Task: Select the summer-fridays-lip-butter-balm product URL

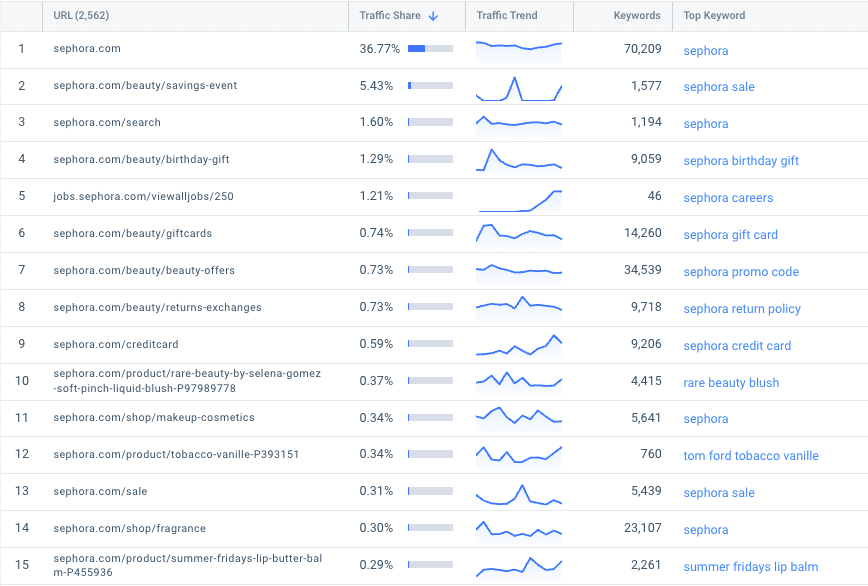Action: coord(188,565)
